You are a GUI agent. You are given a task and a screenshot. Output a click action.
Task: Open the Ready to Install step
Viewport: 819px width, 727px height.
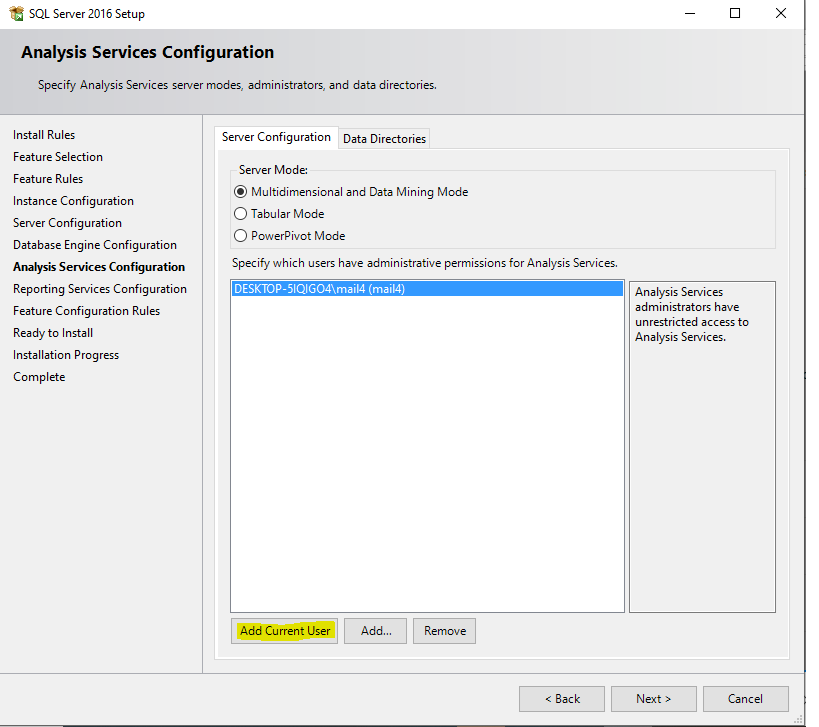[x=52, y=332]
